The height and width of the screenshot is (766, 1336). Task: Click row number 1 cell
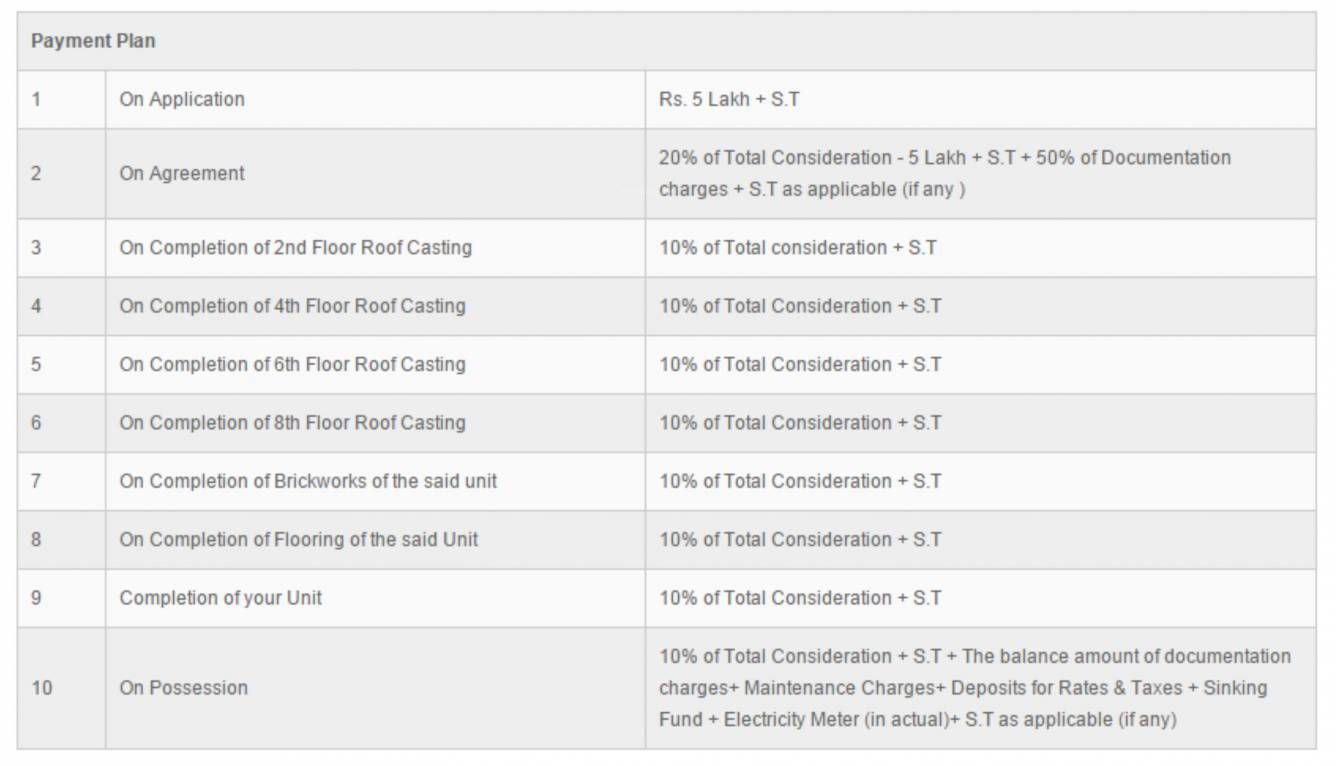pos(37,99)
